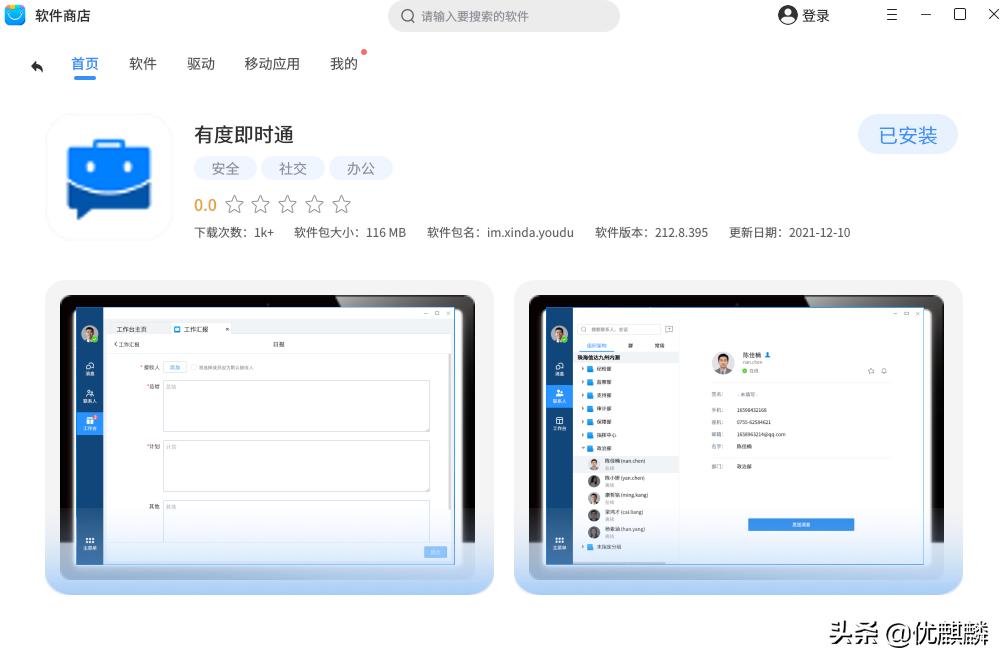1007x665 pixels.
Task: Click the magnifier search icon
Action: pyautogui.click(x=406, y=16)
